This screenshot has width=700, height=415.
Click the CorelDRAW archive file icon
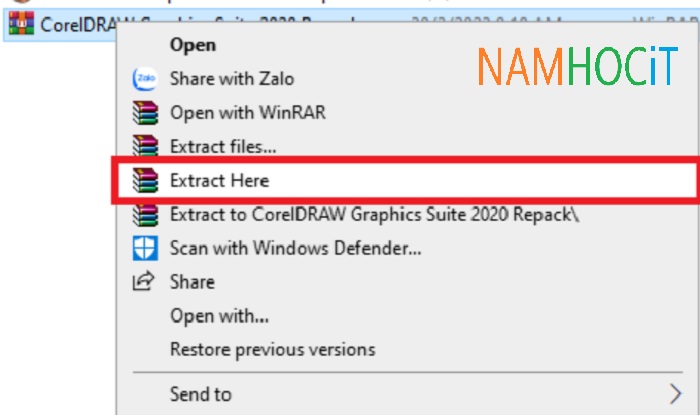[x=21, y=23]
